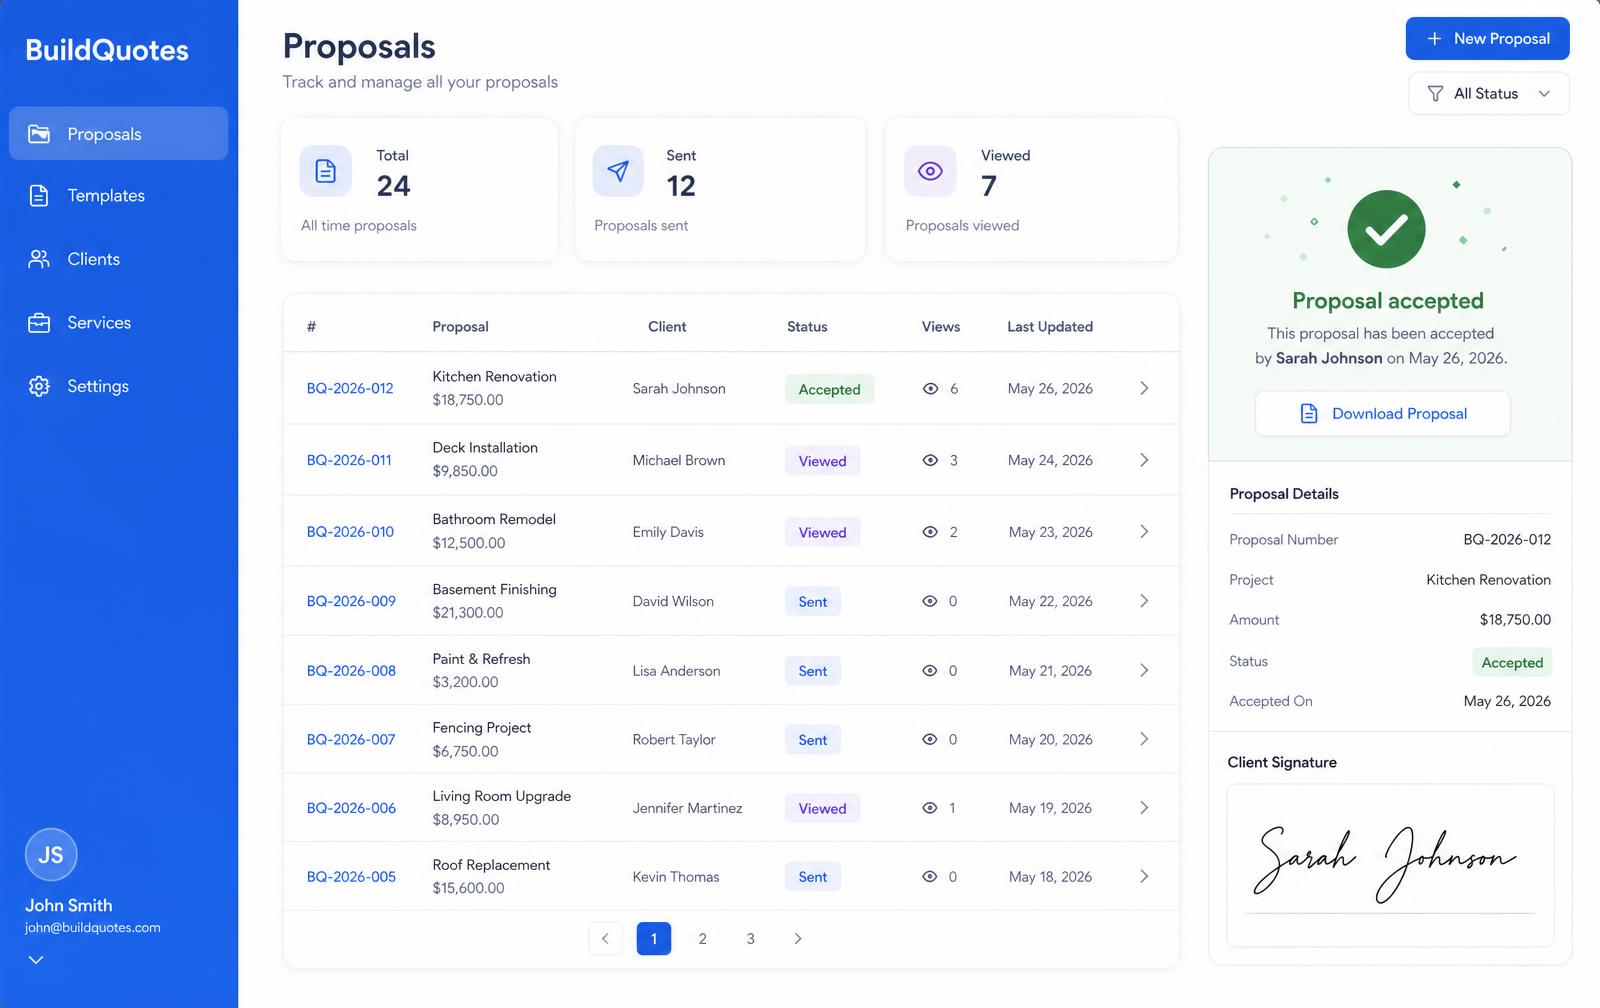This screenshot has height=1008, width=1600.
Task: Click the funnel filter icon
Action: 1435,93
